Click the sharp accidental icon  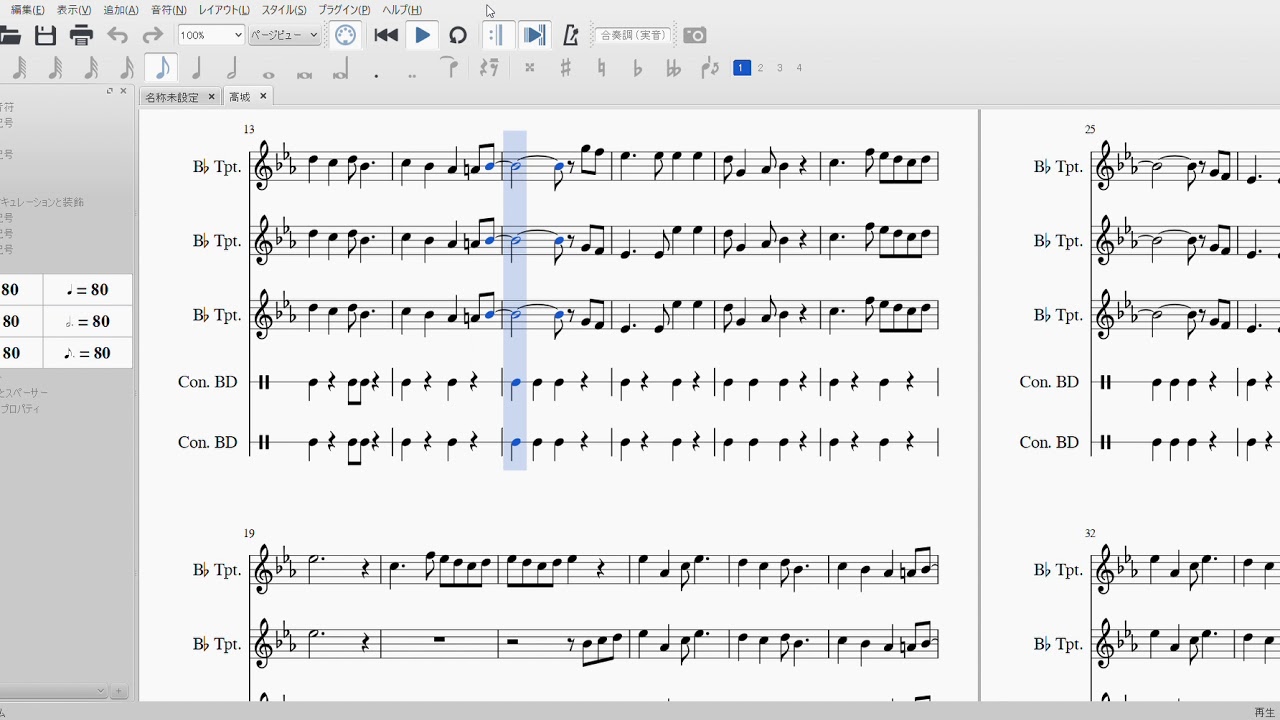coord(565,68)
